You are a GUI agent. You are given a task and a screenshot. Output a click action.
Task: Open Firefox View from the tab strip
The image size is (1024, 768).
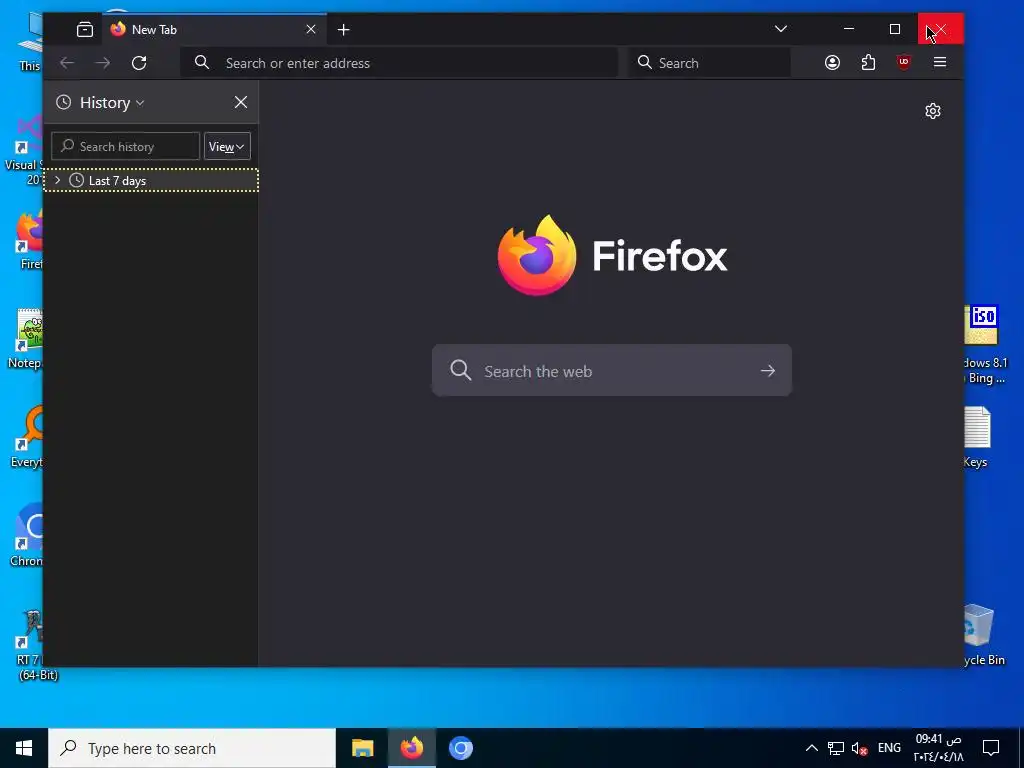click(85, 29)
